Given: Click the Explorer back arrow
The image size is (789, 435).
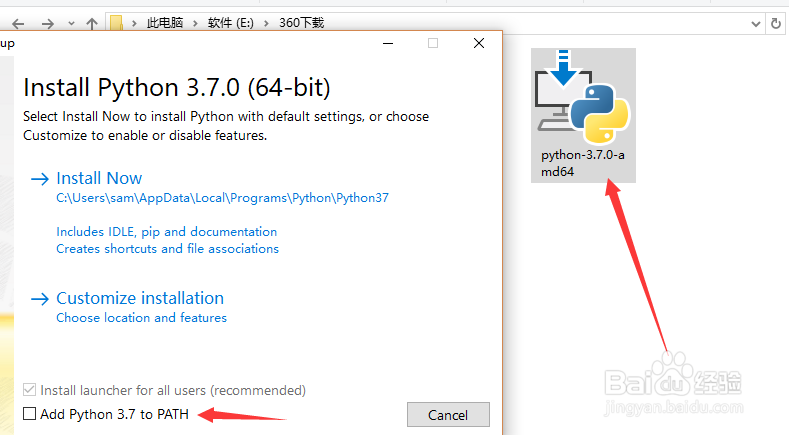Looking at the screenshot, I should coord(17,22).
